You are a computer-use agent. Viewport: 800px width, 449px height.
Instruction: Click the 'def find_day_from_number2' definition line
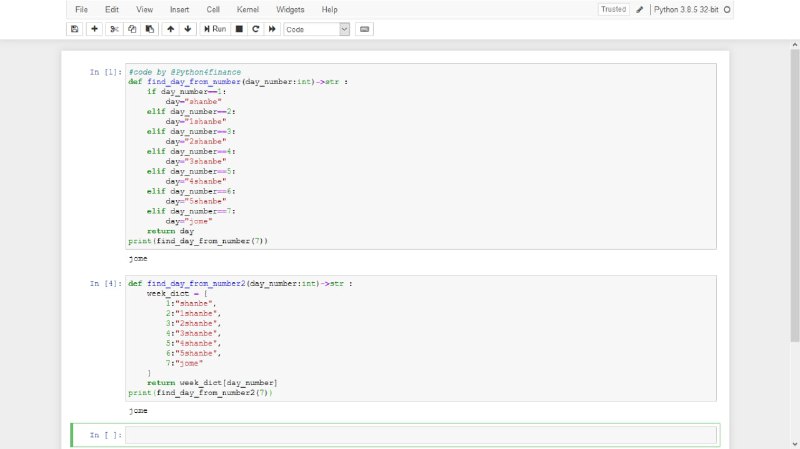(x=240, y=283)
